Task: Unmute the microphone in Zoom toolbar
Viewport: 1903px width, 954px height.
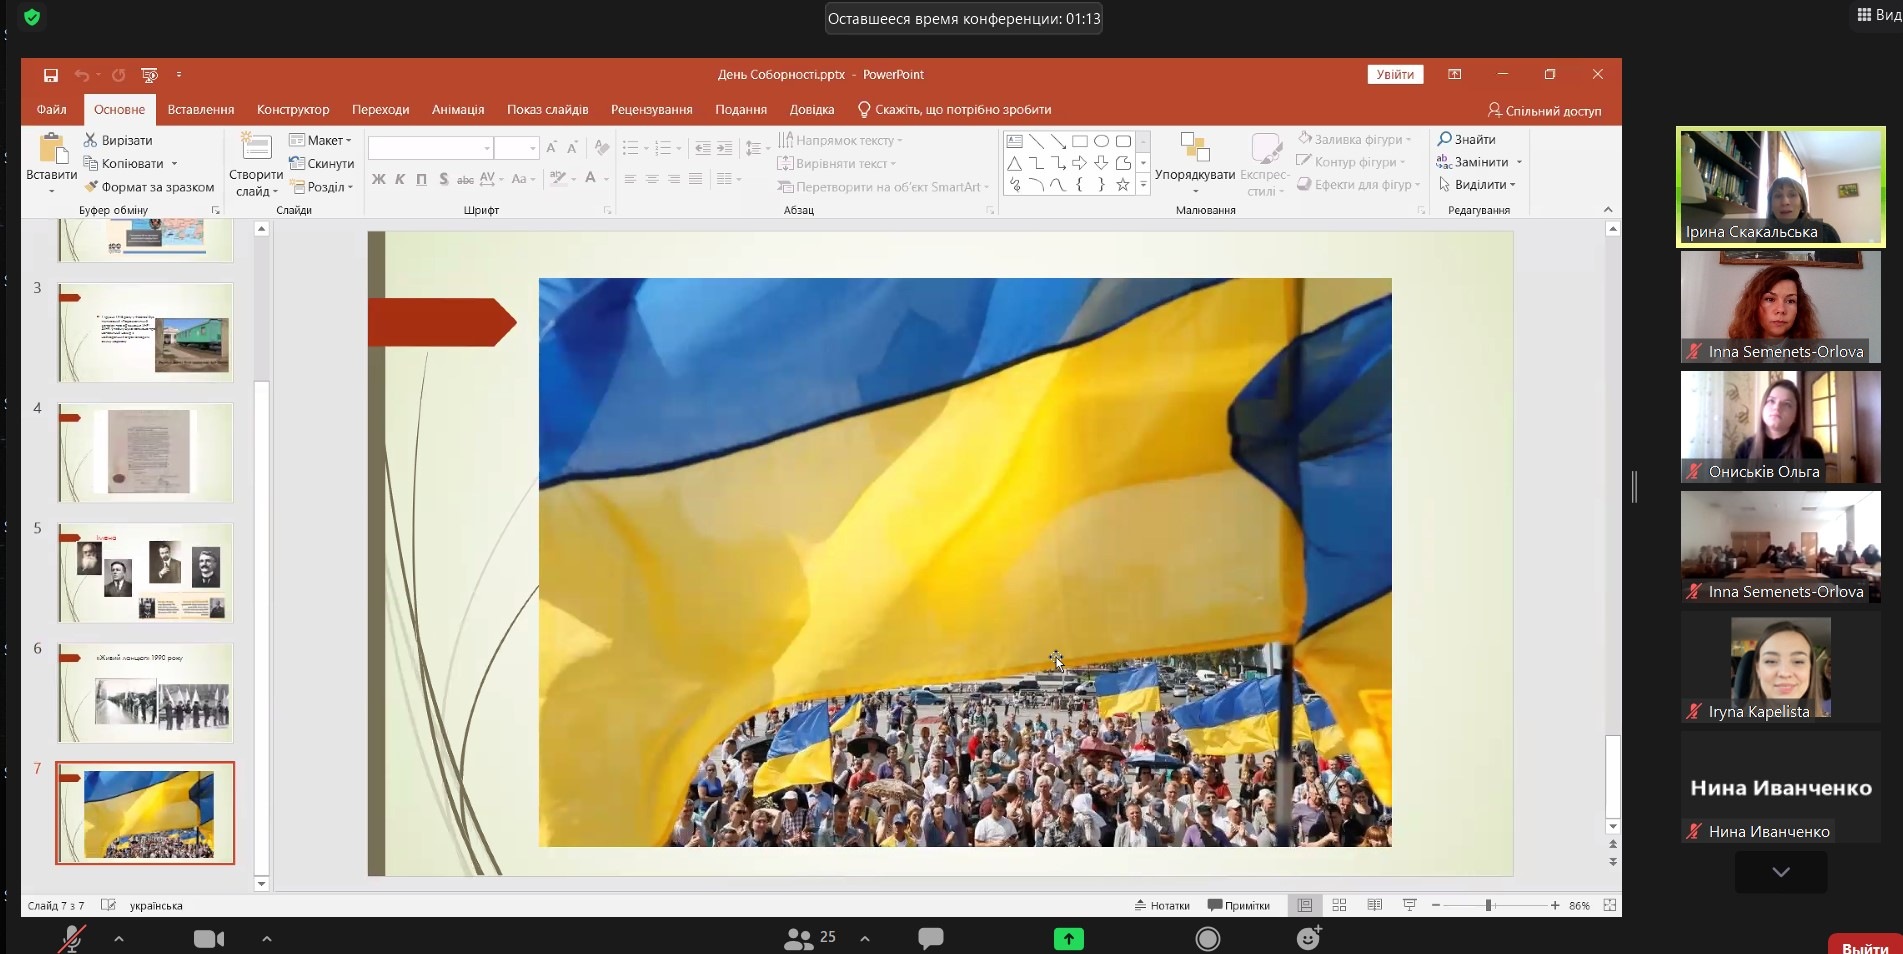Action: (70, 939)
